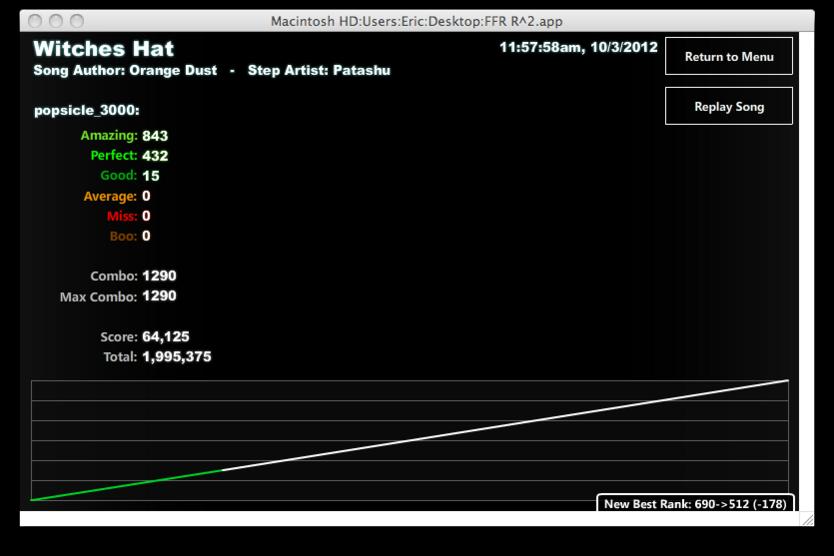Viewport: 834px width, 556px height.
Task: Click the Score value 64,125
Action: pyautogui.click(x=165, y=337)
